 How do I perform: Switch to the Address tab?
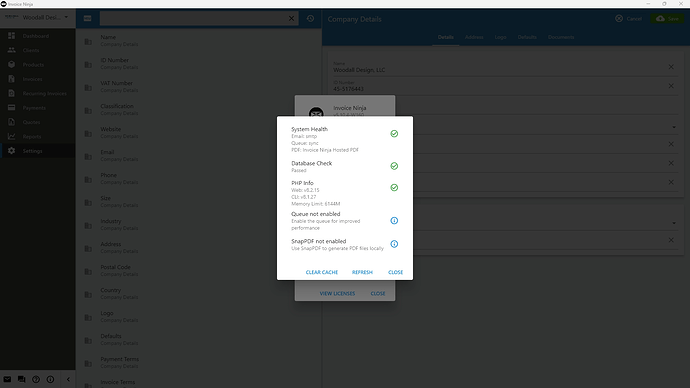click(x=474, y=37)
